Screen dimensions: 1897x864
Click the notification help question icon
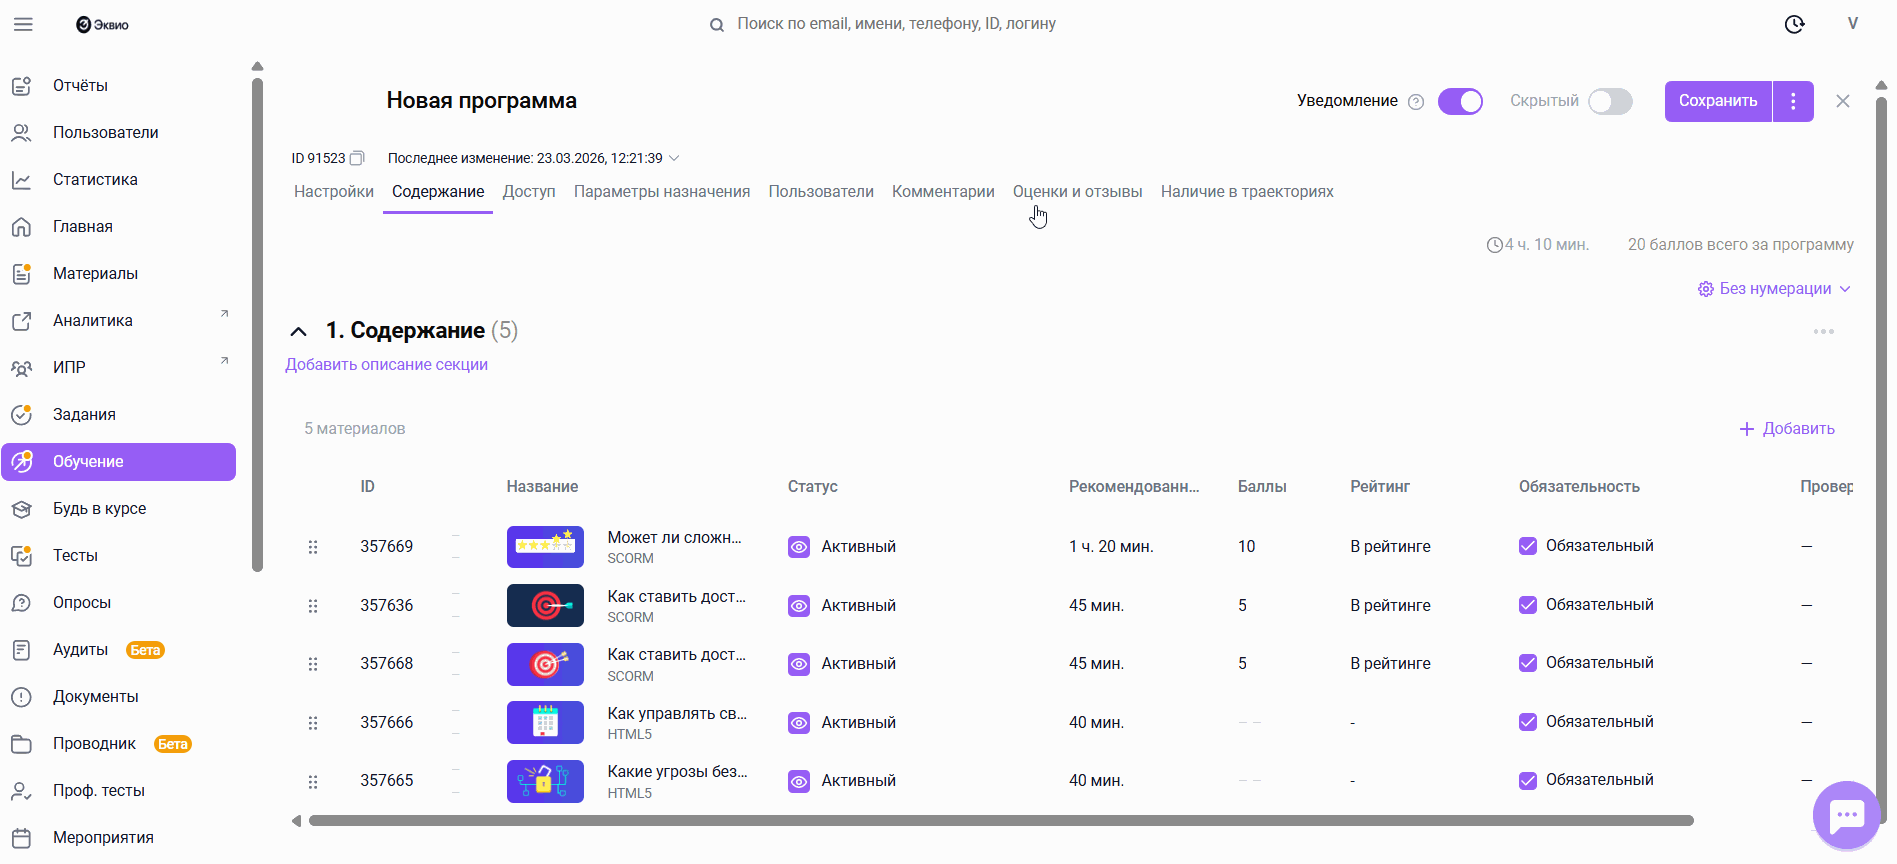pos(1416,102)
